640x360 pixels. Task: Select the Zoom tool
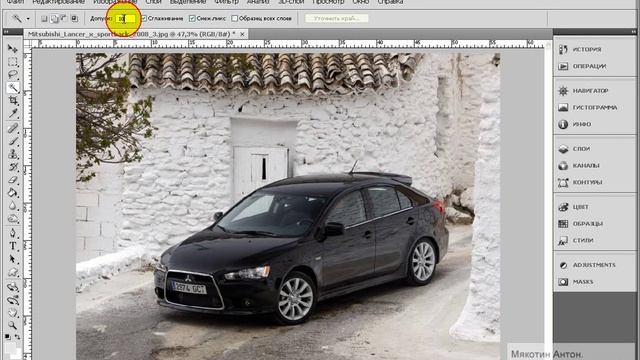pos(13,325)
